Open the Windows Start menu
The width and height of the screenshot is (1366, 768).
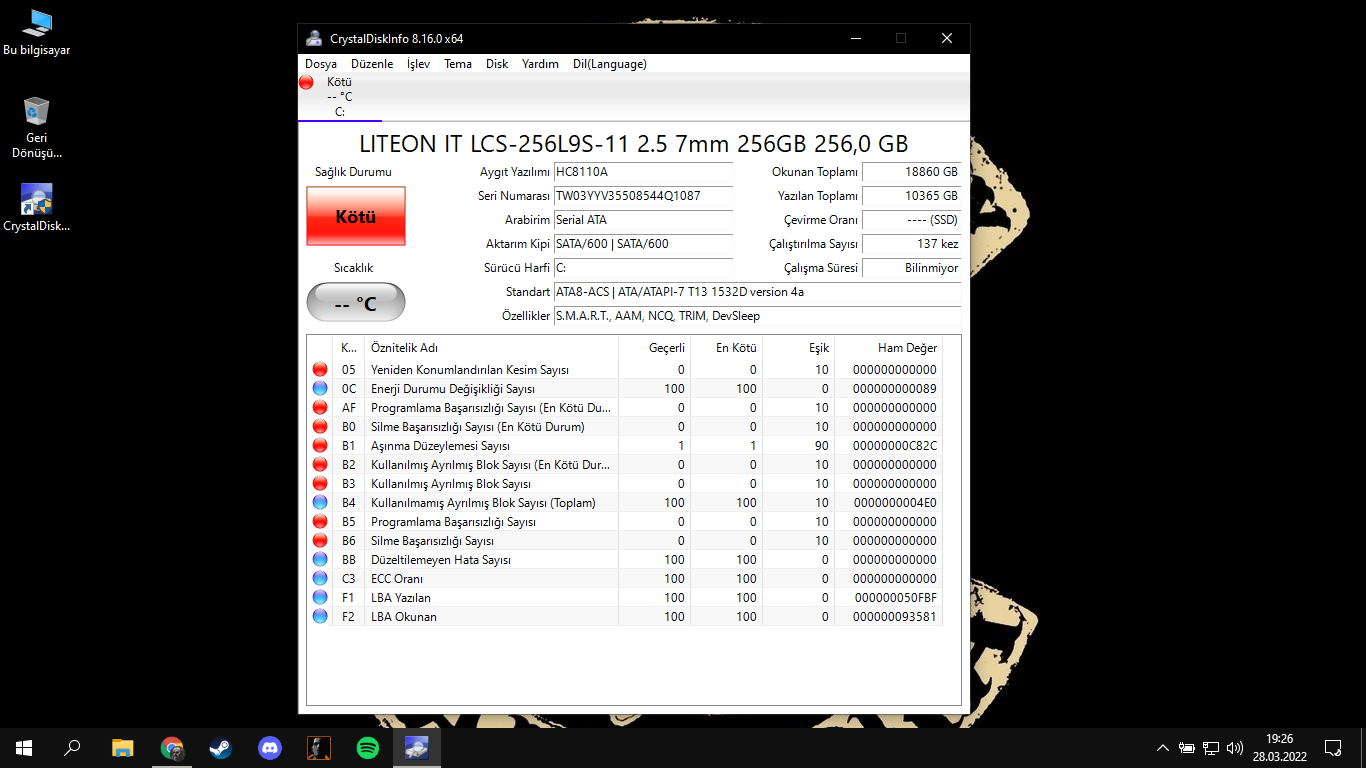coord(24,748)
